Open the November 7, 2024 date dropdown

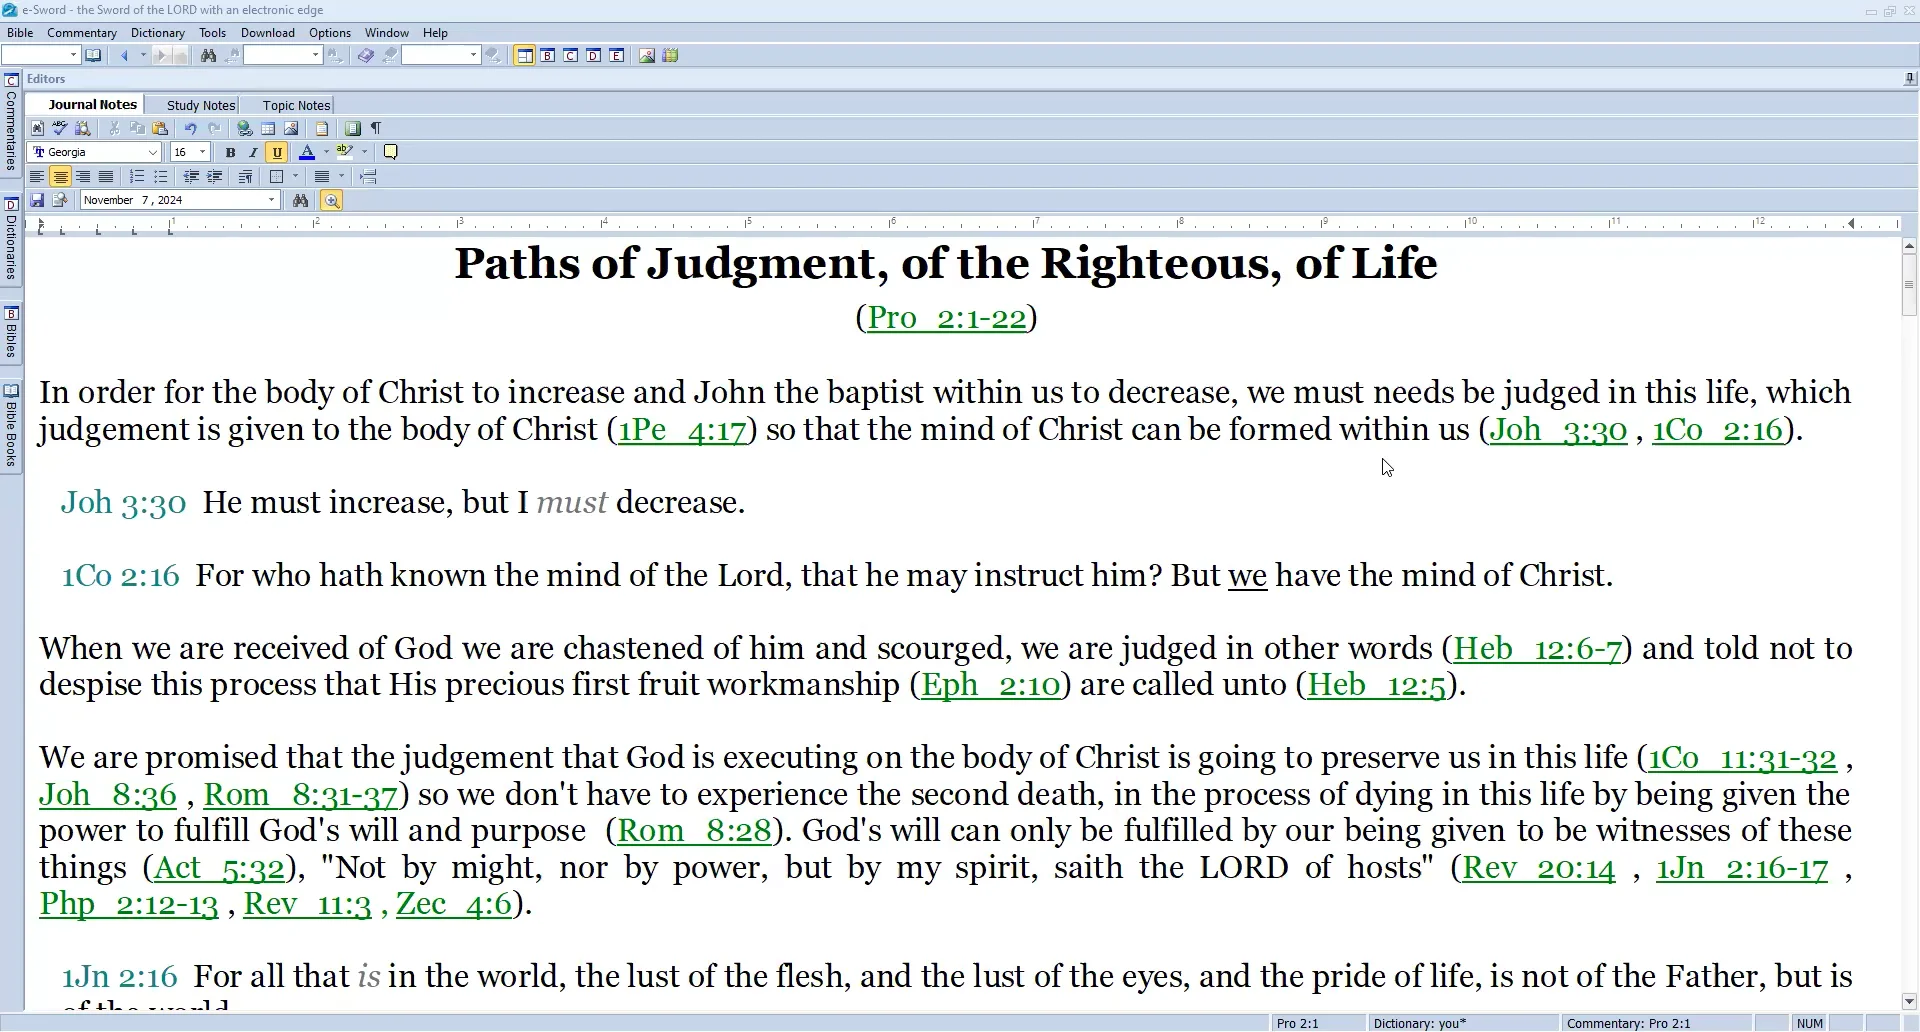click(x=270, y=199)
